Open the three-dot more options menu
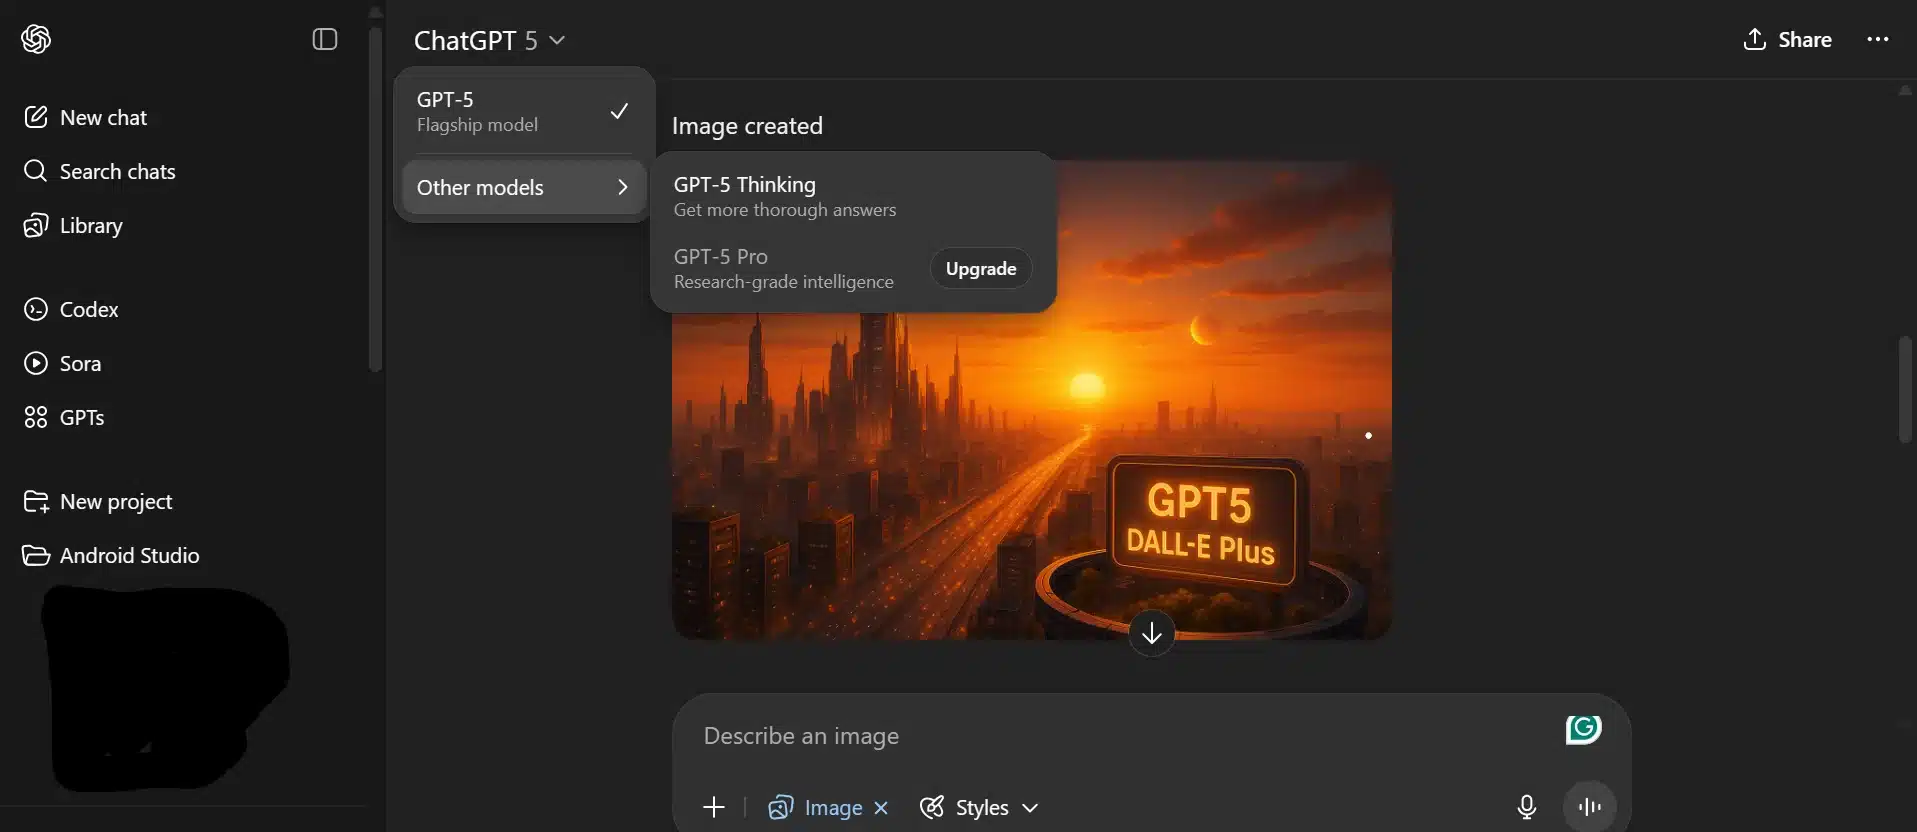The image size is (1917, 832). (x=1877, y=40)
